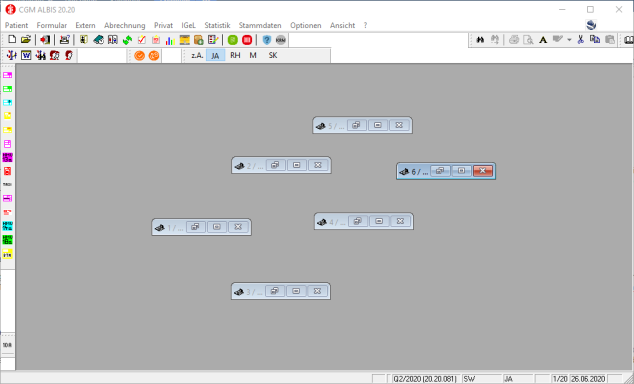Click the scissors cut icon

pos(581,40)
